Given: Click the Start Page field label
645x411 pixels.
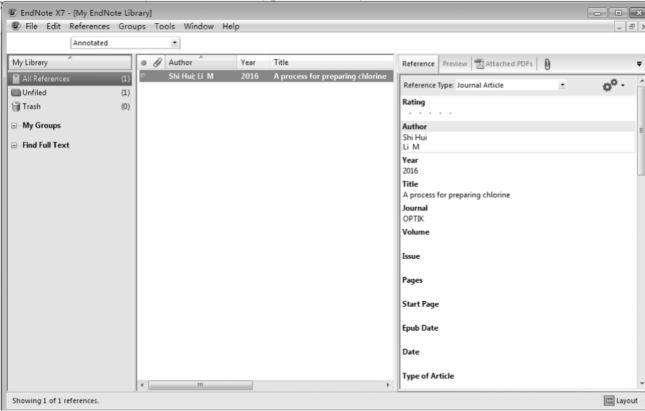Looking at the screenshot, I should tap(420, 304).
